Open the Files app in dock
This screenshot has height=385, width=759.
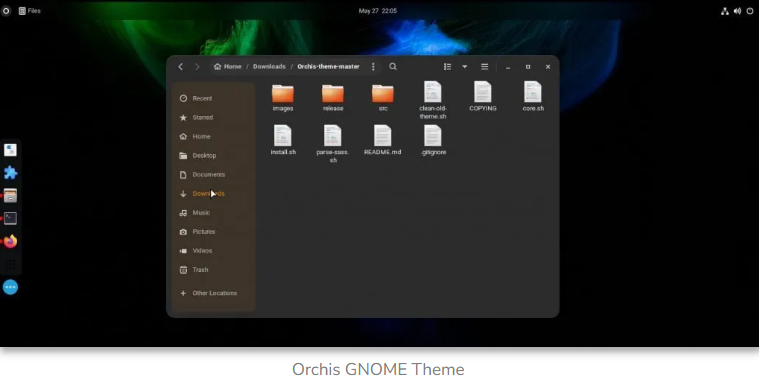10,196
